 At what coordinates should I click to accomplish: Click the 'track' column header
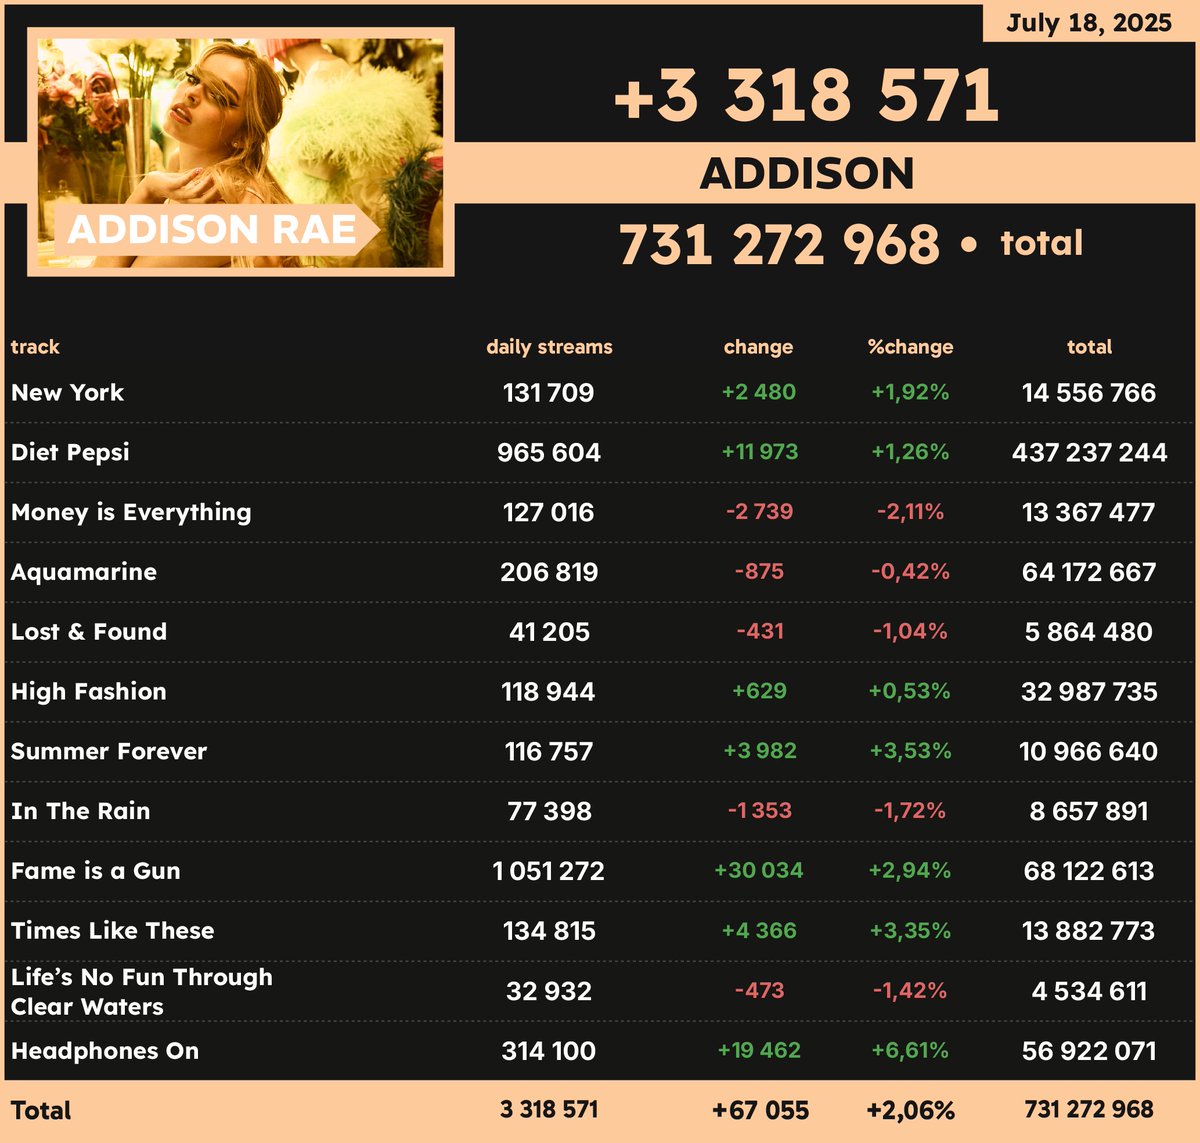(x=35, y=347)
